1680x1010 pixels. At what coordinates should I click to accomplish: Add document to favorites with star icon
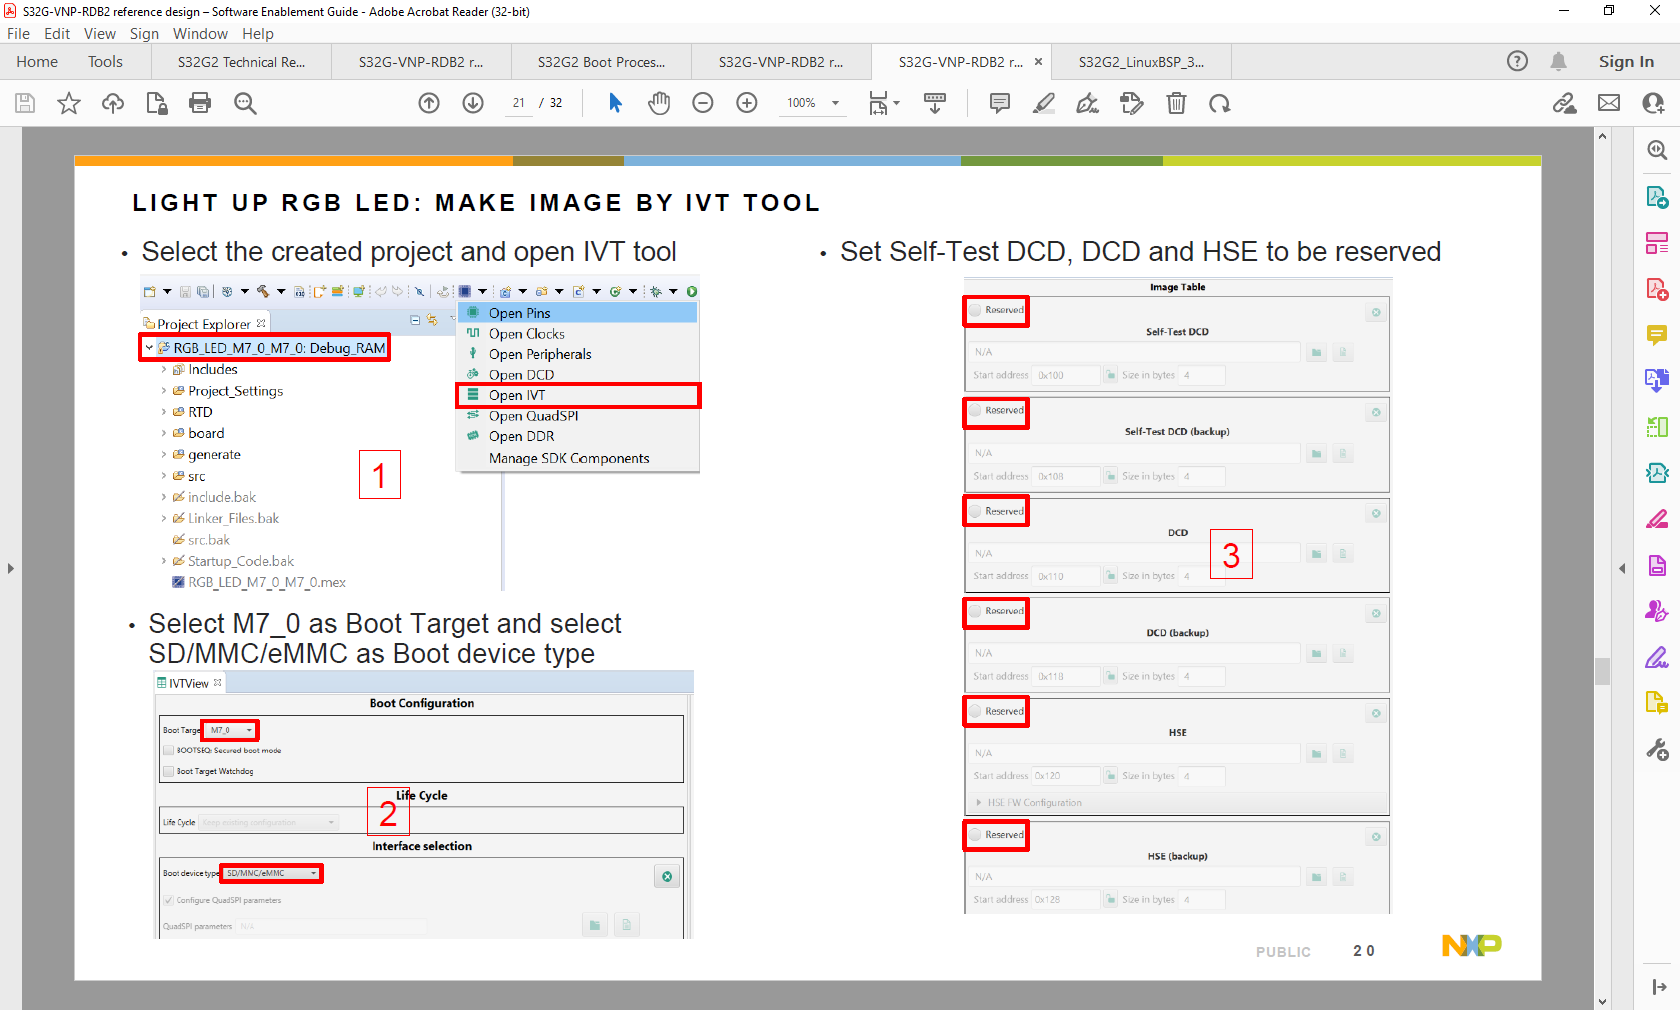tap(68, 103)
